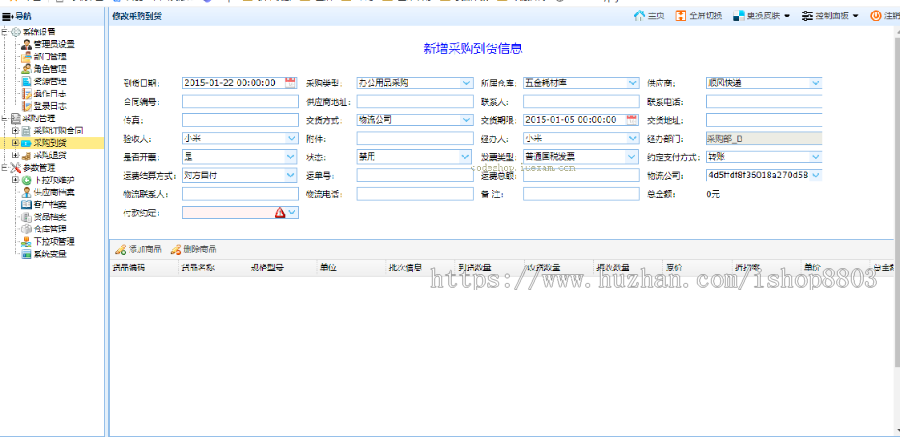Open the 约定支付方式 dropdown

tap(816, 156)
